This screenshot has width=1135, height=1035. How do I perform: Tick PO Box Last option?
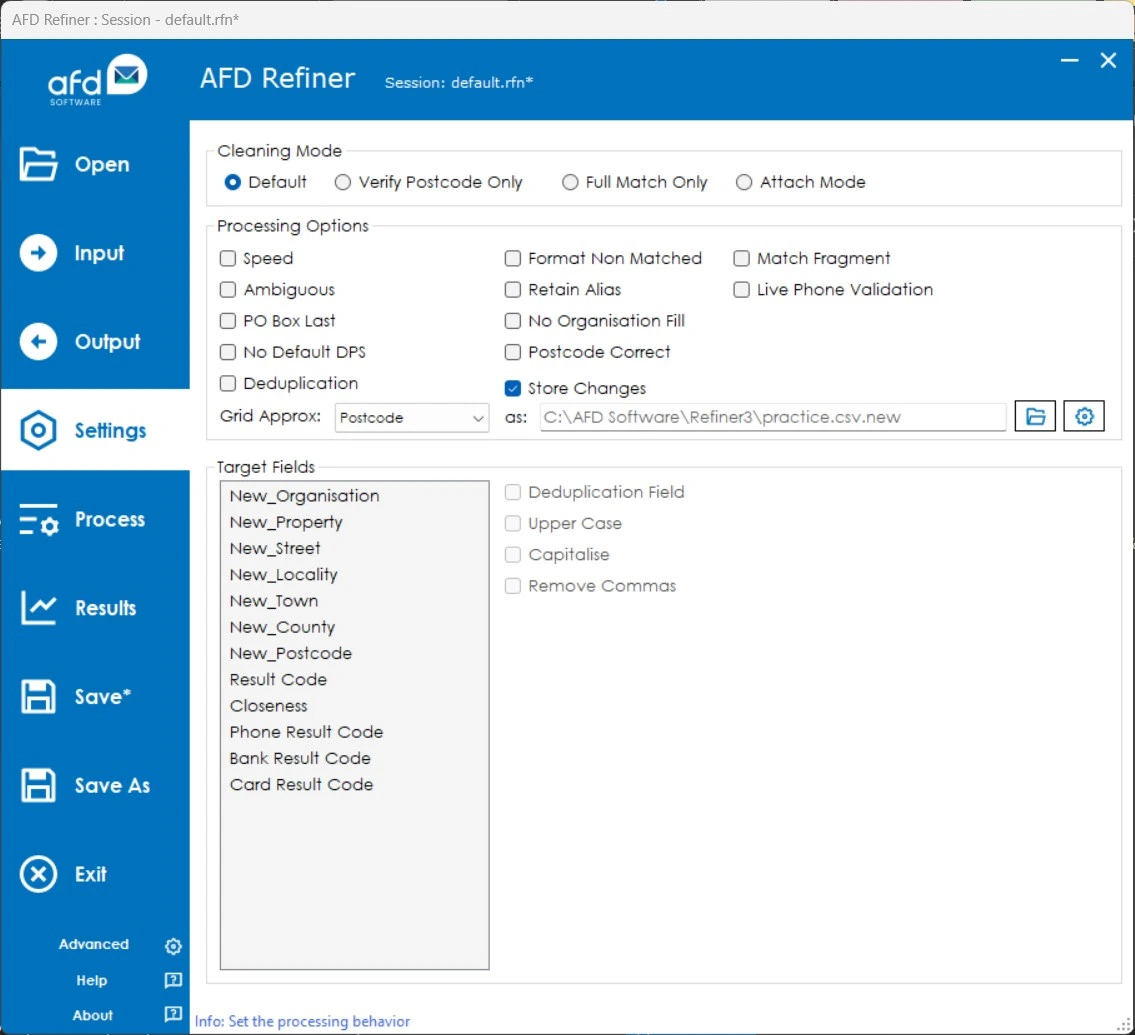(228, 321)
